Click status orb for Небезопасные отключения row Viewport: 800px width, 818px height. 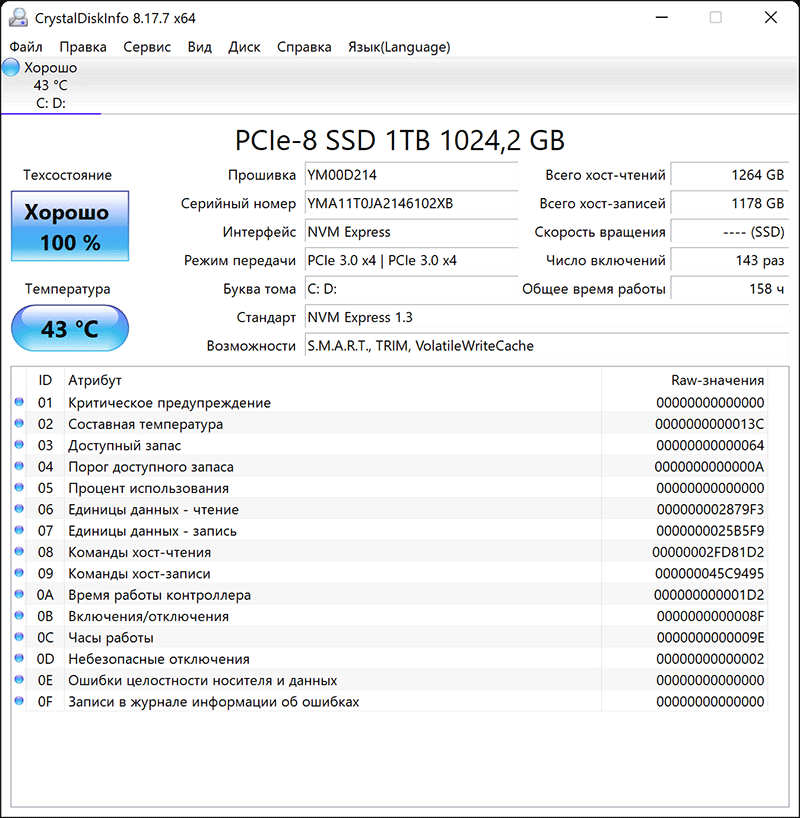(x=19, y=658)
